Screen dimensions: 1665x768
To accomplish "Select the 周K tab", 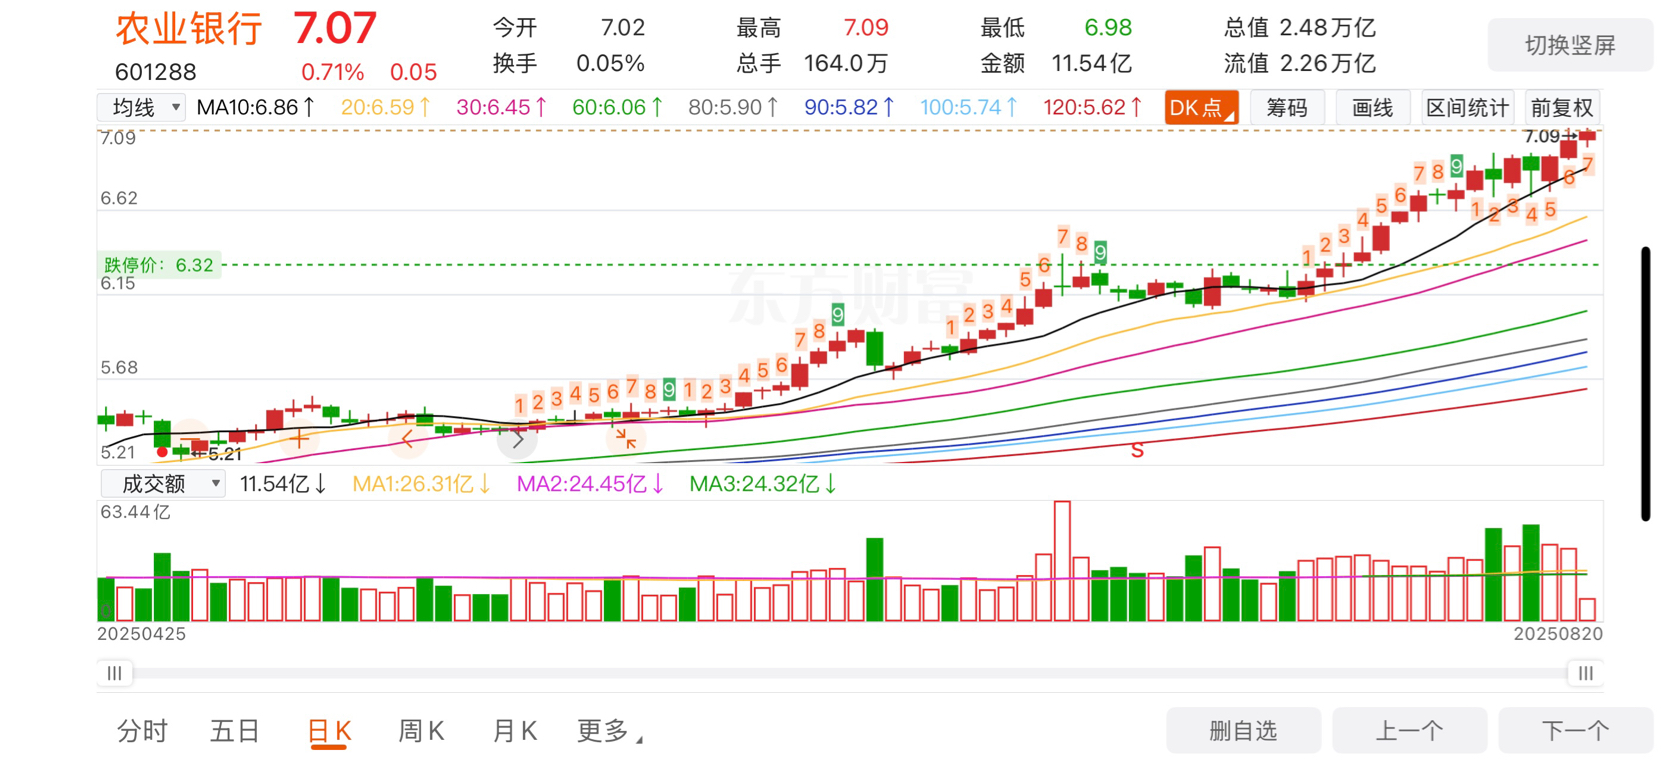I will [421, 731].
